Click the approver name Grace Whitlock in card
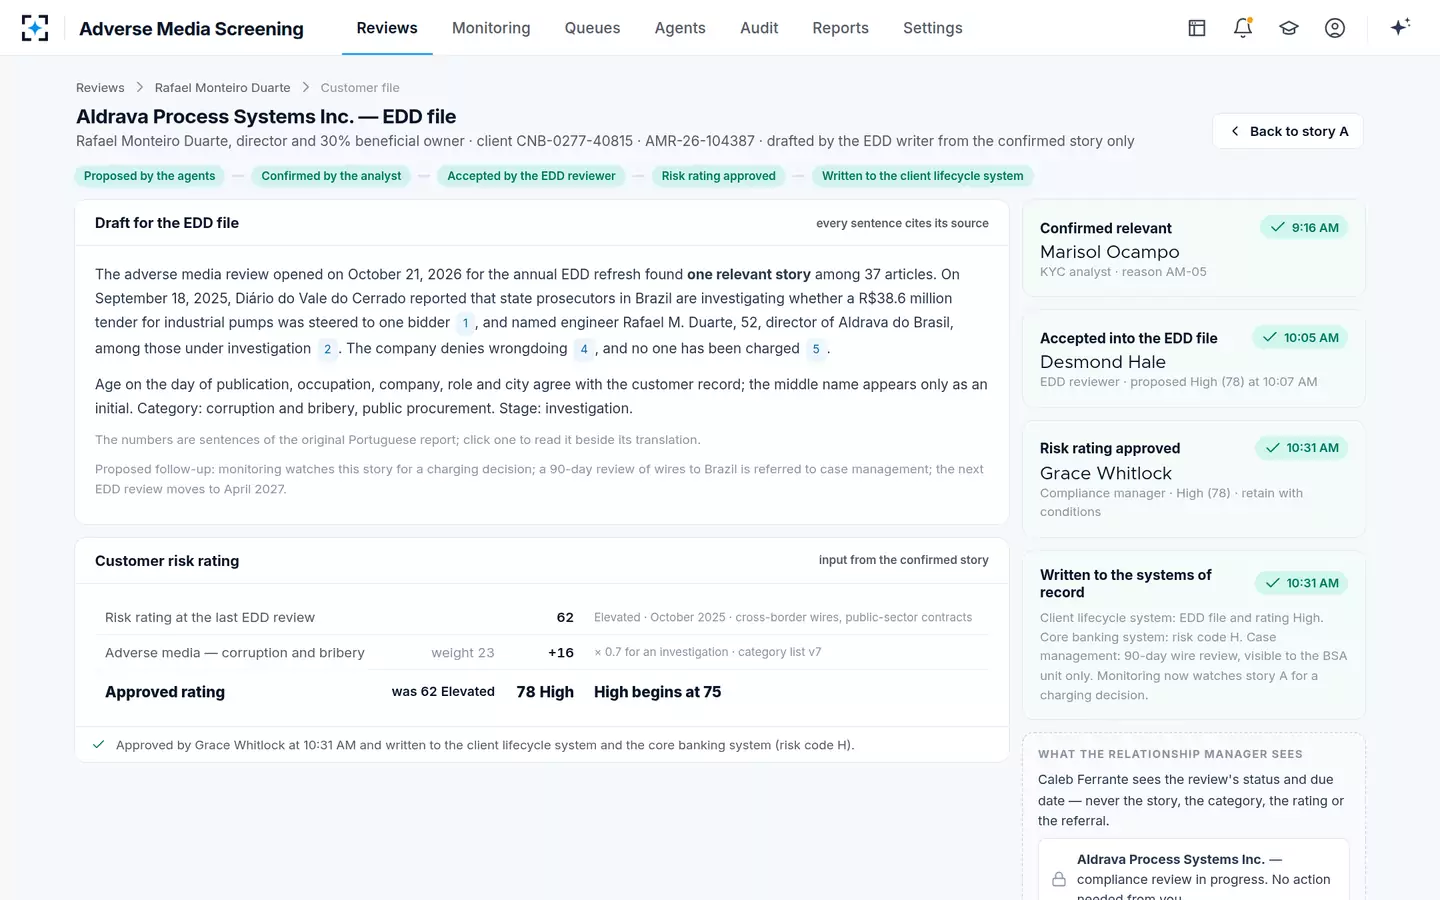Screen dimensions: 1440x900 pos(1106,473)
